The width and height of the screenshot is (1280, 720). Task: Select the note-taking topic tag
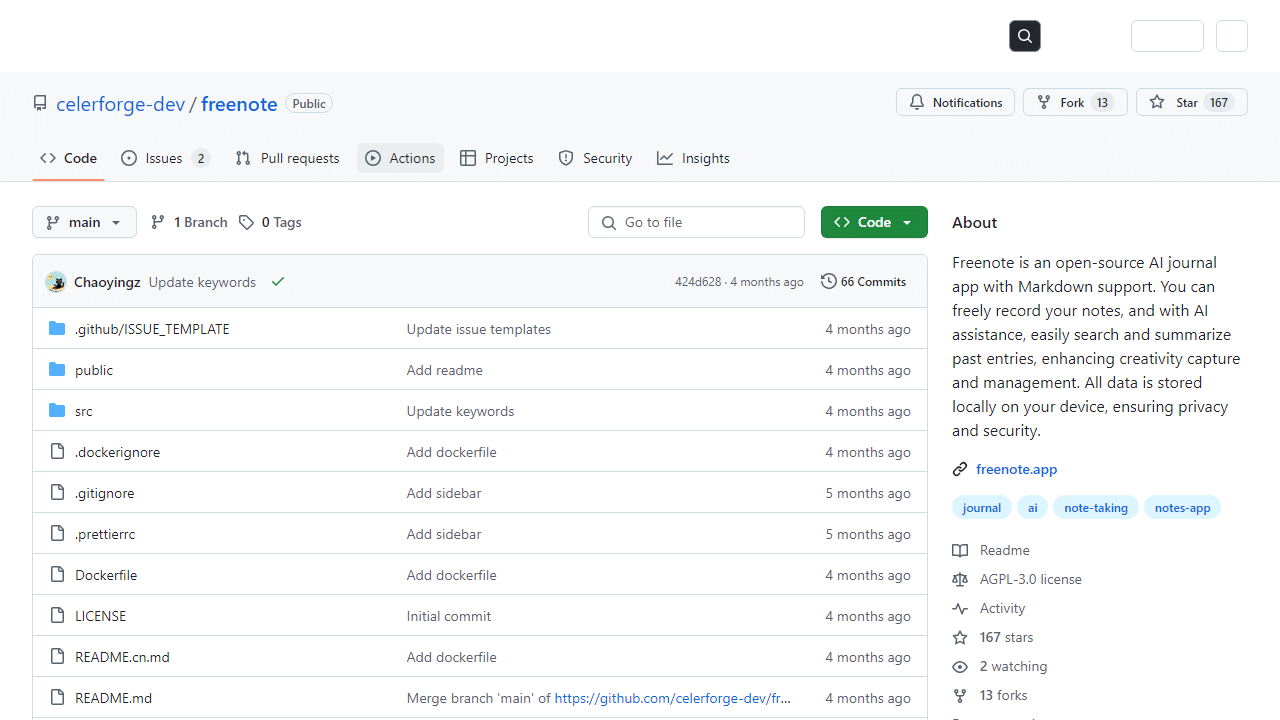coord(1095,508)
